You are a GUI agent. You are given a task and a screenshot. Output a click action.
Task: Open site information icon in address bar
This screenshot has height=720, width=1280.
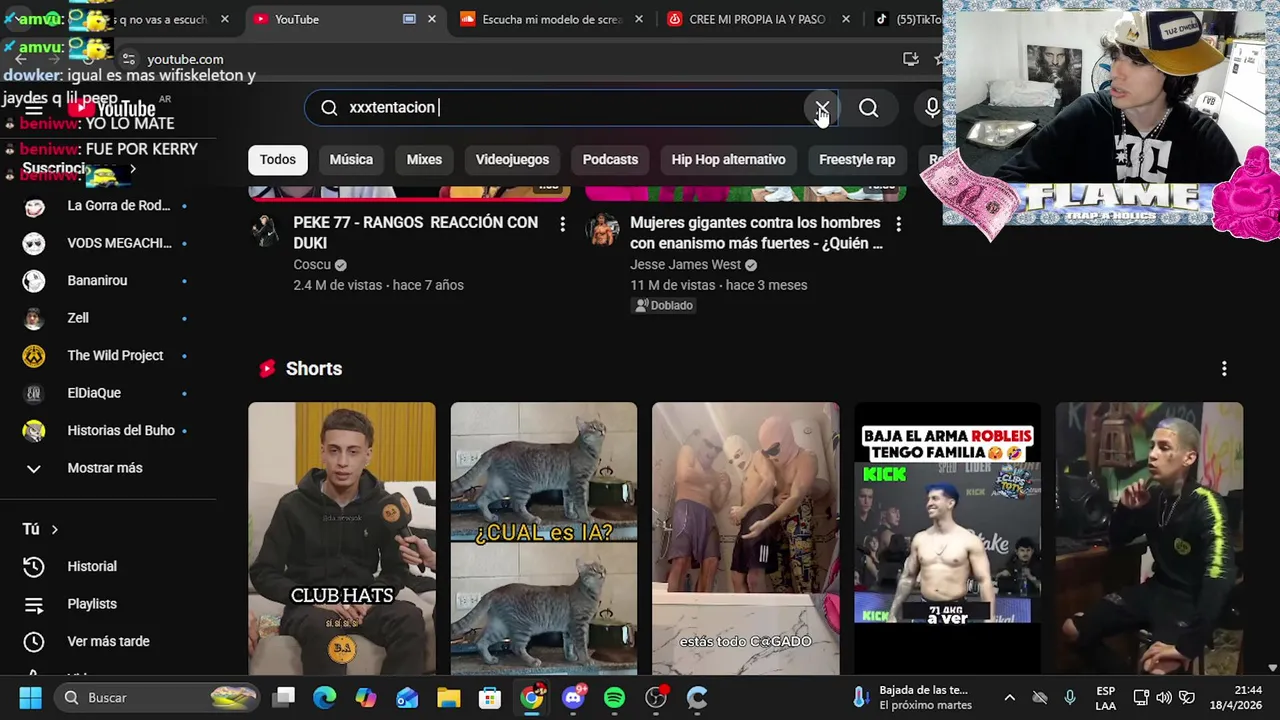128,59
